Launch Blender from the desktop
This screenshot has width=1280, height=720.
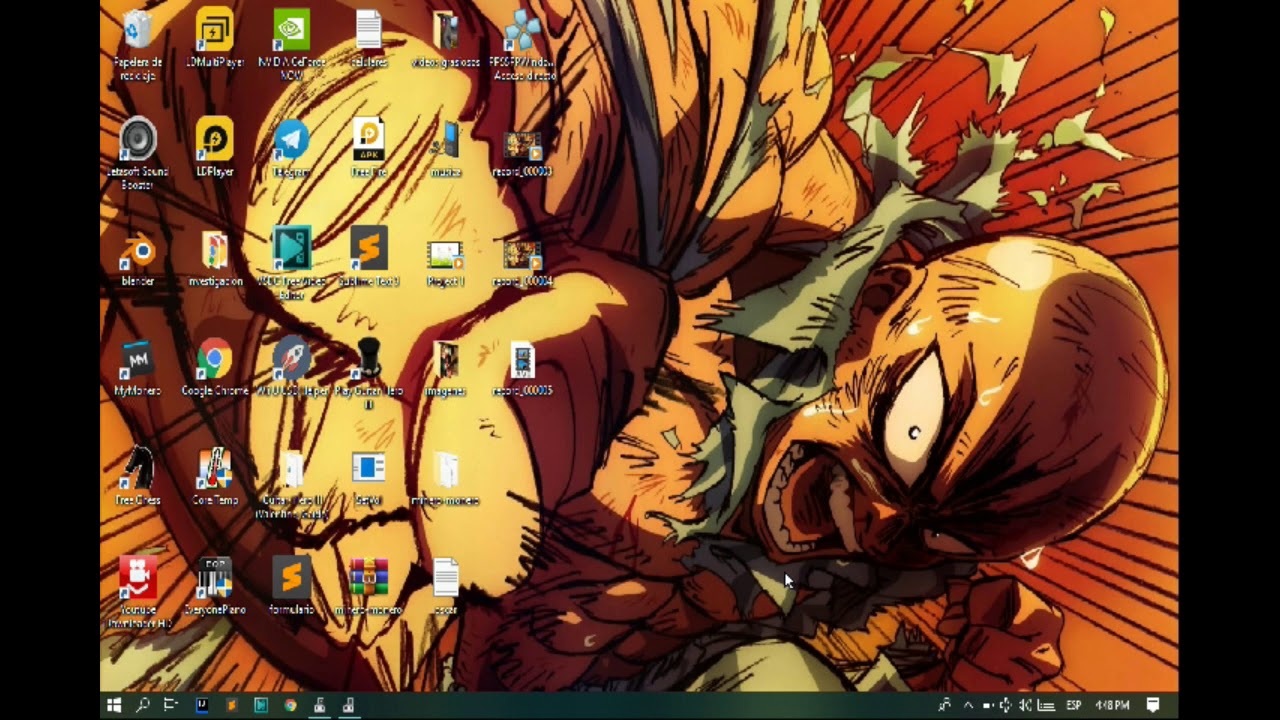click(138, 258)
